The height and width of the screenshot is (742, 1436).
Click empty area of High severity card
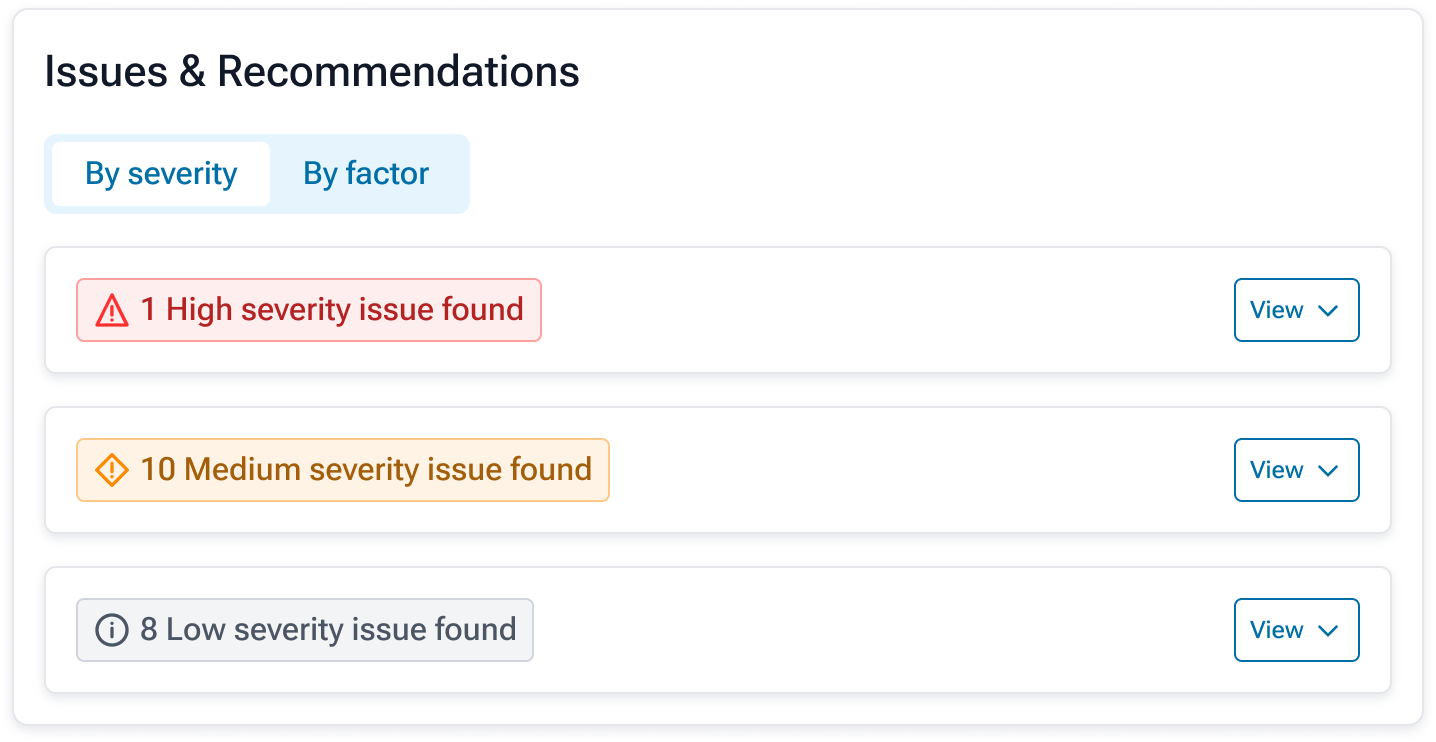click(880, 310)
